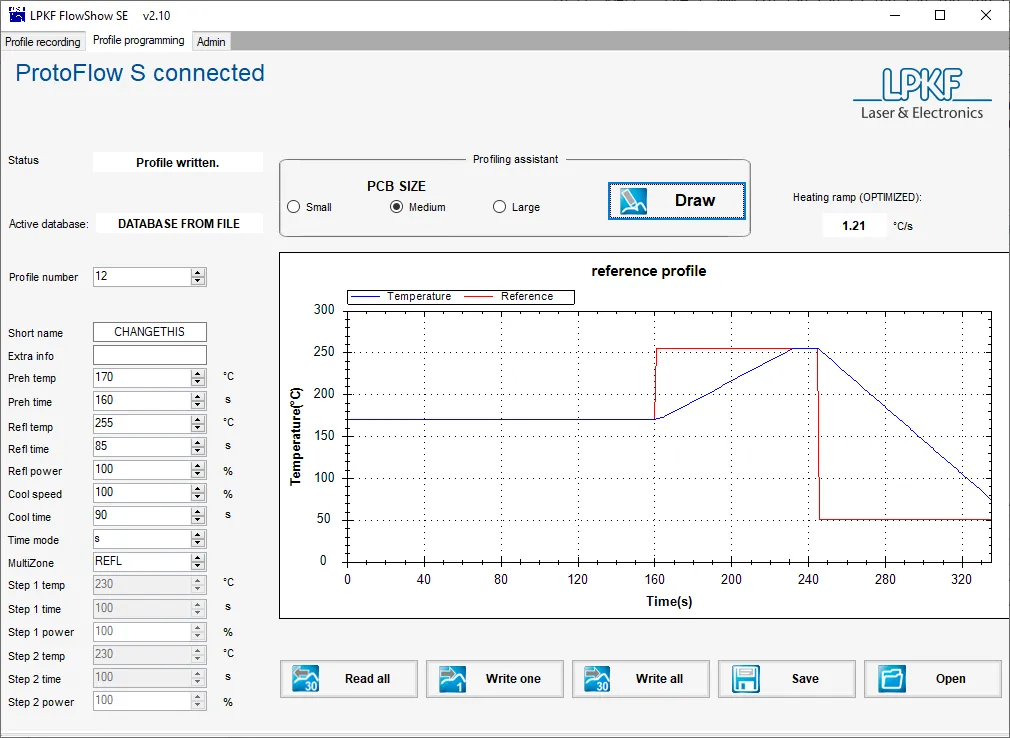The width and height of the screenshot is (1010, 738).
Task: Click the 'reference profile' chart title
Action: [x=649, y=271]
